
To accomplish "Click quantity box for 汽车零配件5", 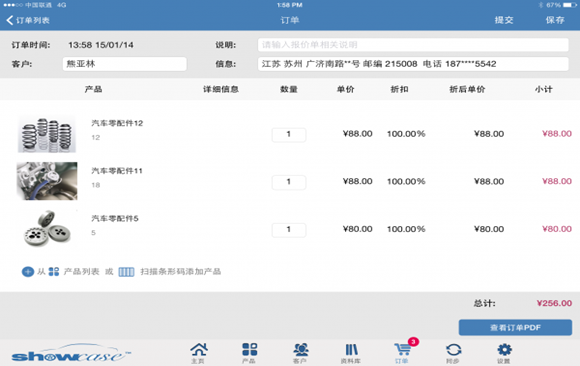I will click(289, 229).
